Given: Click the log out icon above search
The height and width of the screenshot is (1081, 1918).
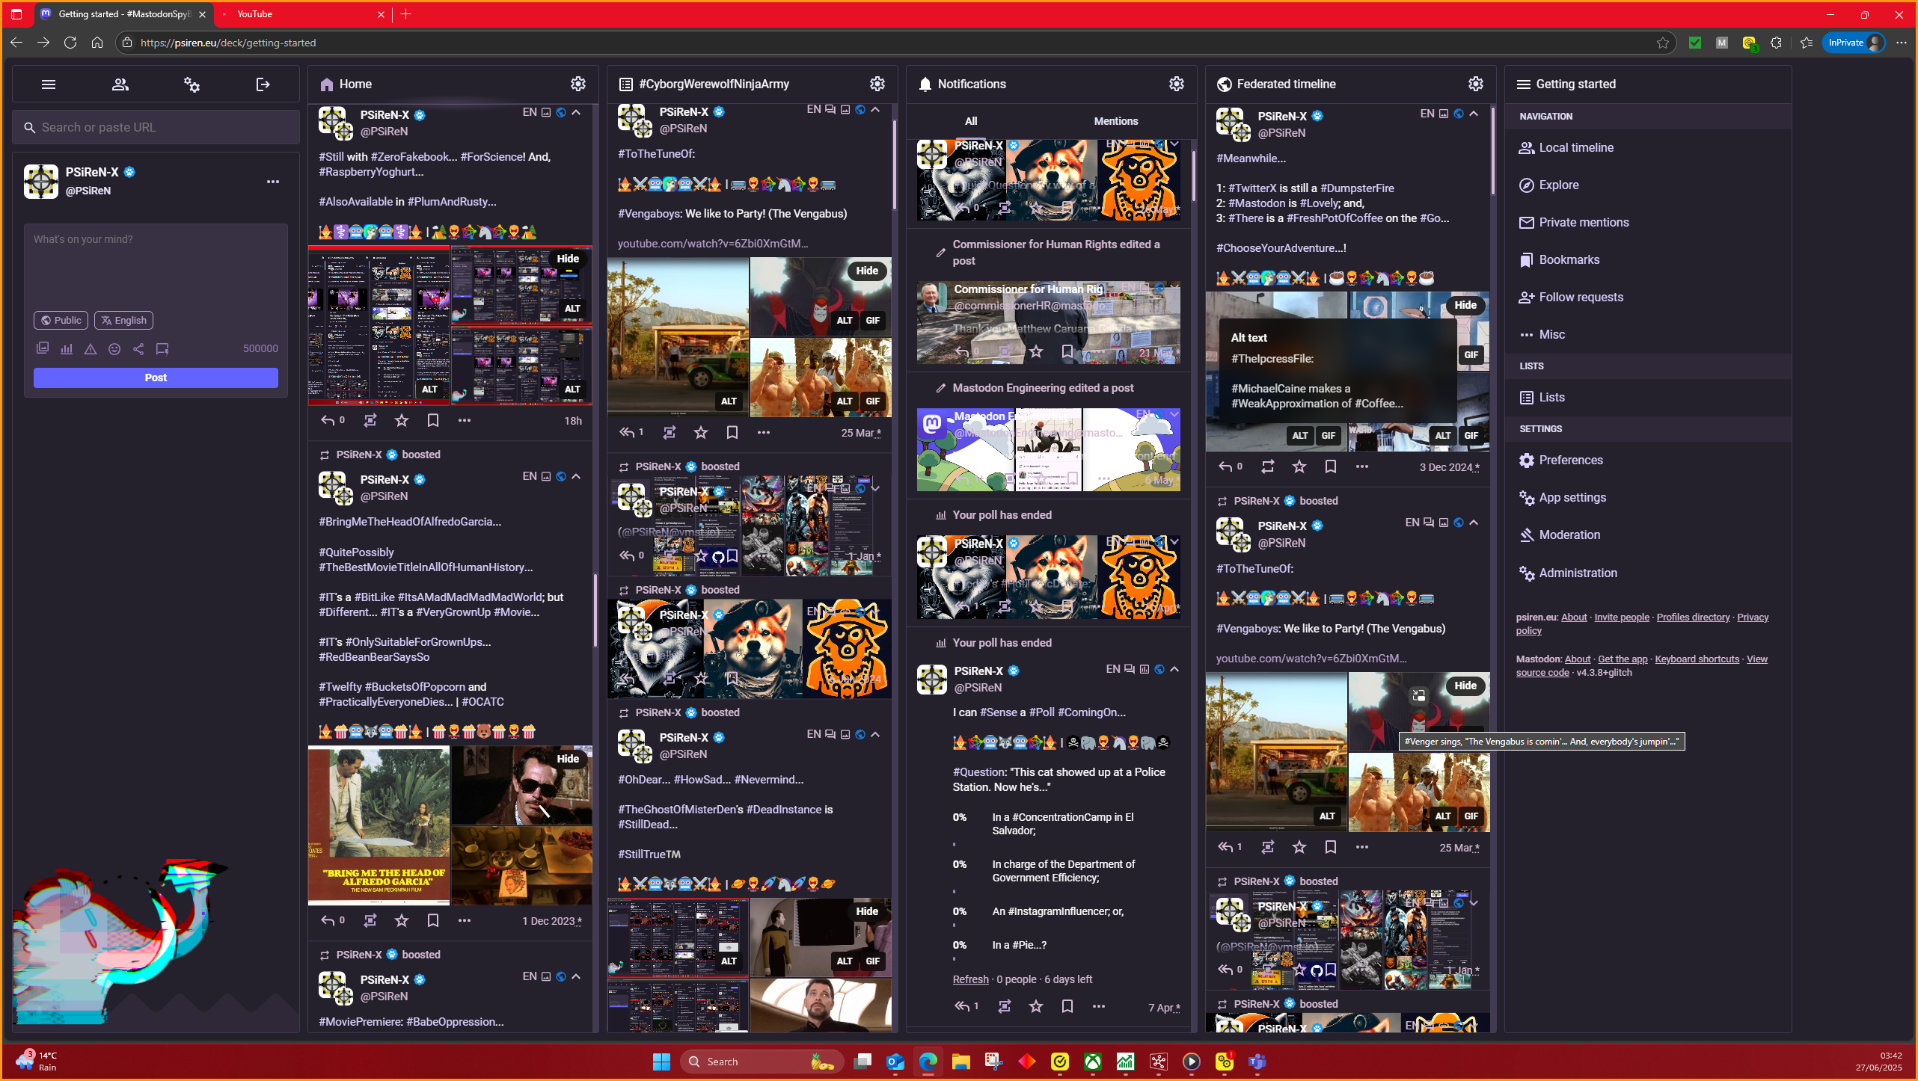Looking at the screenshot, I should tap(263, 85).
